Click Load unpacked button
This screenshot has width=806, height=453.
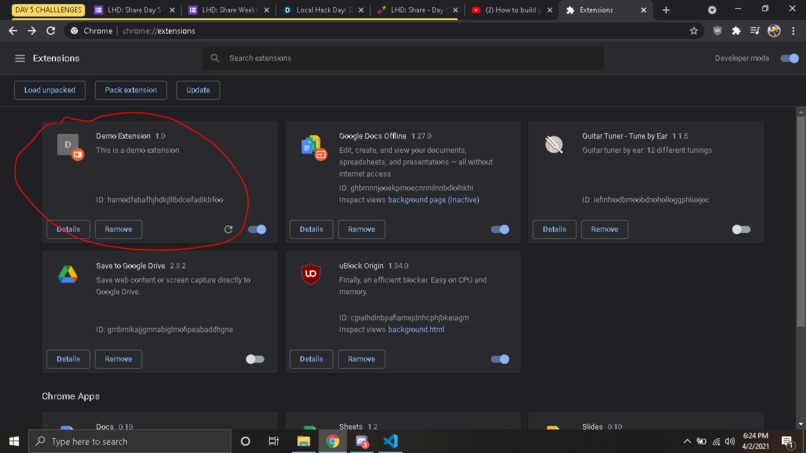pos(49,90)
